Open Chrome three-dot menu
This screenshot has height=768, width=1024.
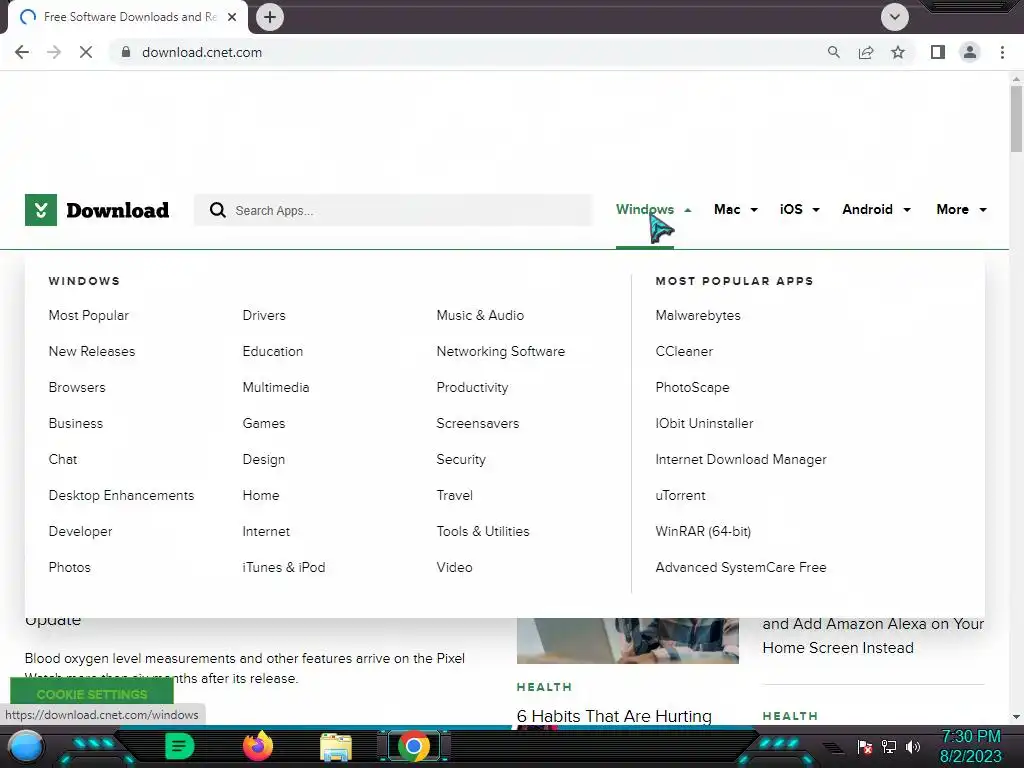click(x=1002, y=52)
